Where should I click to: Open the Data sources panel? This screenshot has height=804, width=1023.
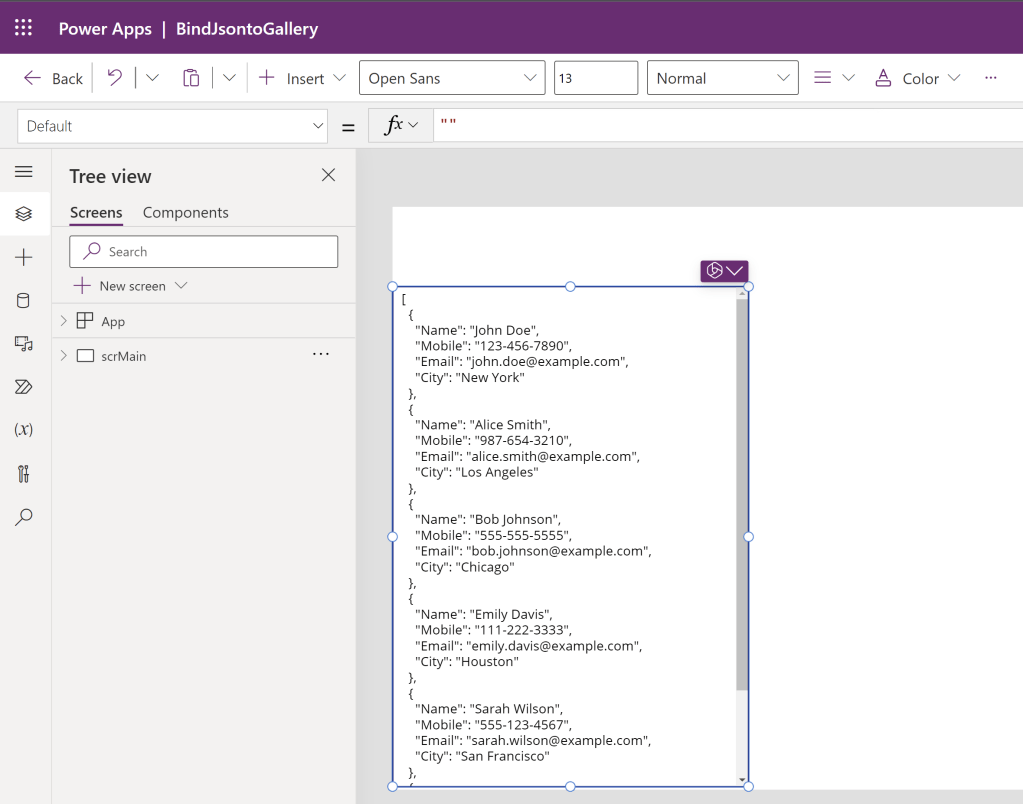(x=24, y=300)
